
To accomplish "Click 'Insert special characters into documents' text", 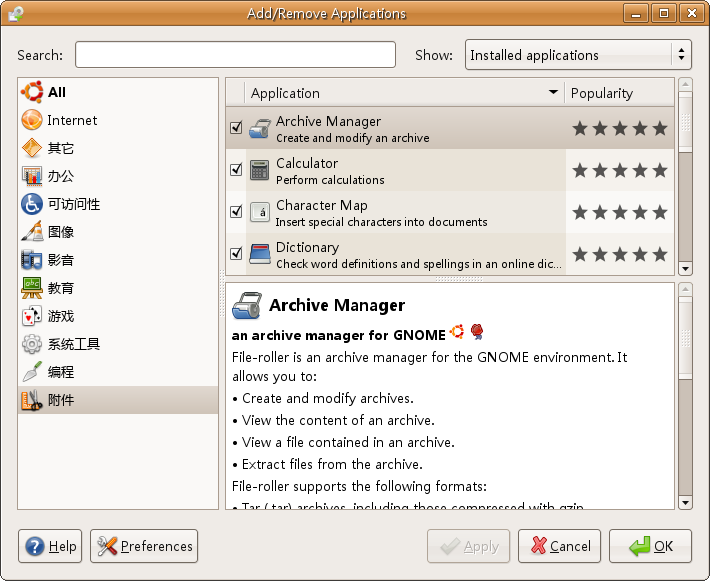I will coord(381,222).
